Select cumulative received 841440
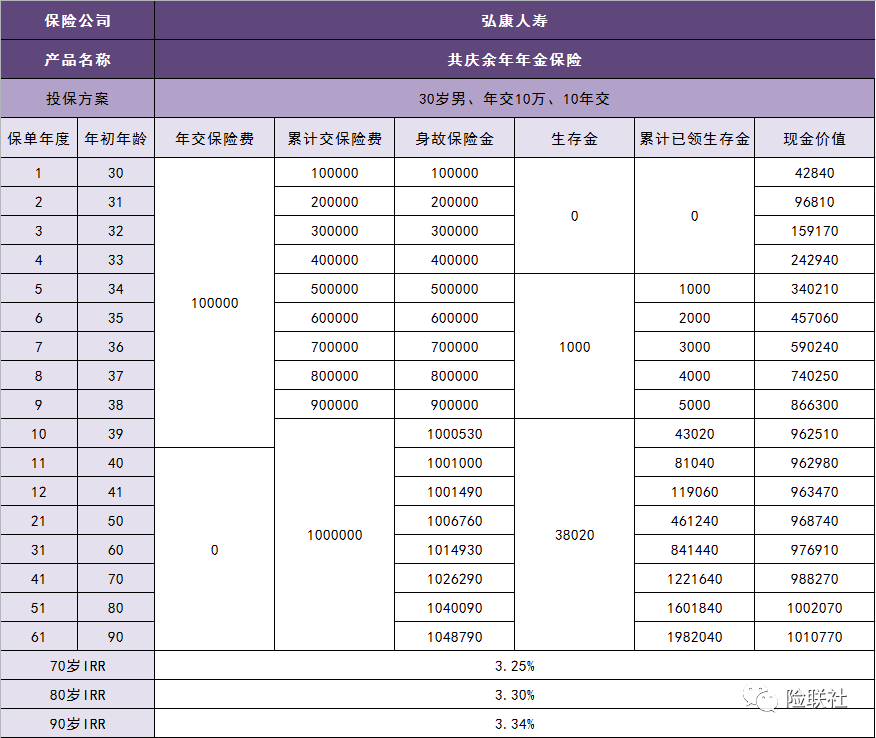Image resolution: width=876 pixels, height=738 pixels. 694,550
